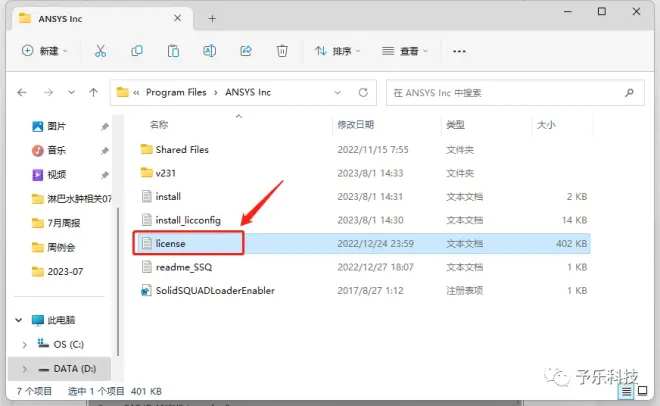Sort by 名称 (Name) column header
The image size is (660, 406).
(159, 125)
